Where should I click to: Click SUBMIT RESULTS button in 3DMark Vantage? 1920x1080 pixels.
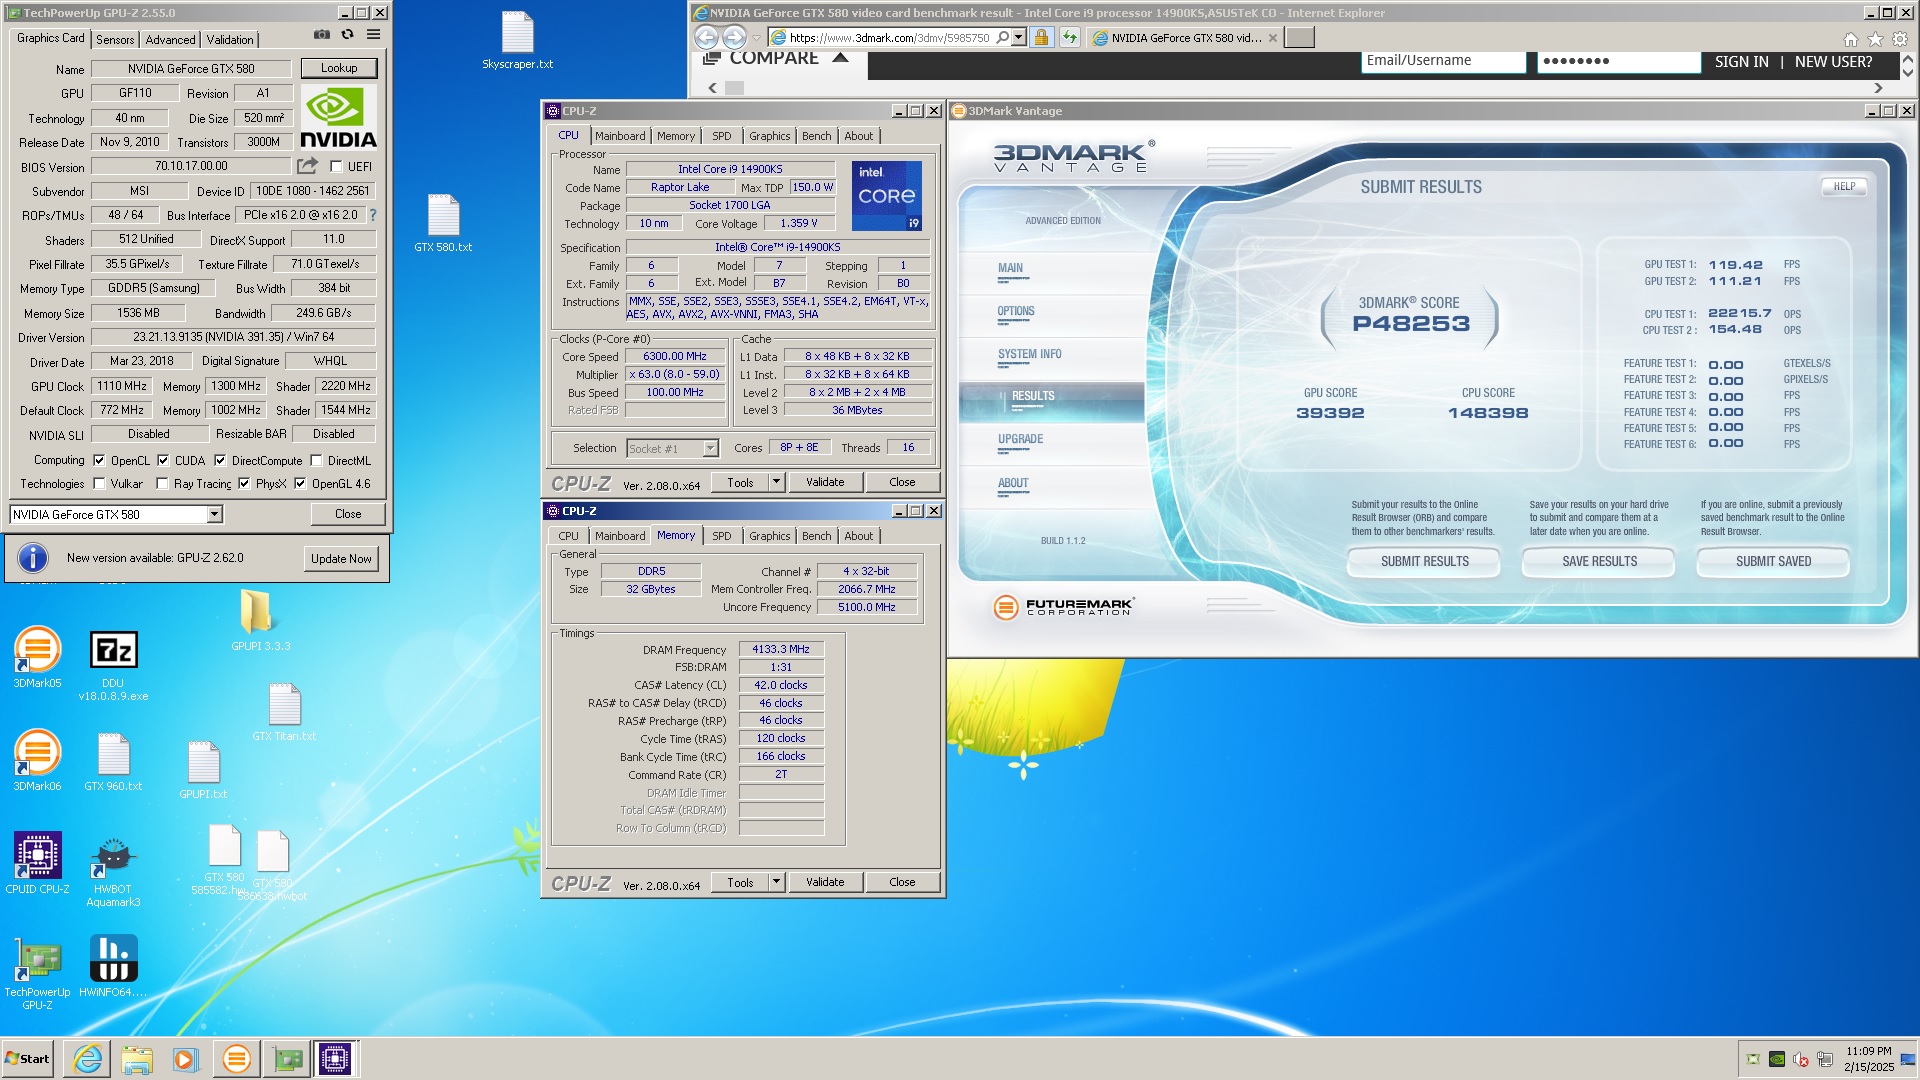1424,562
